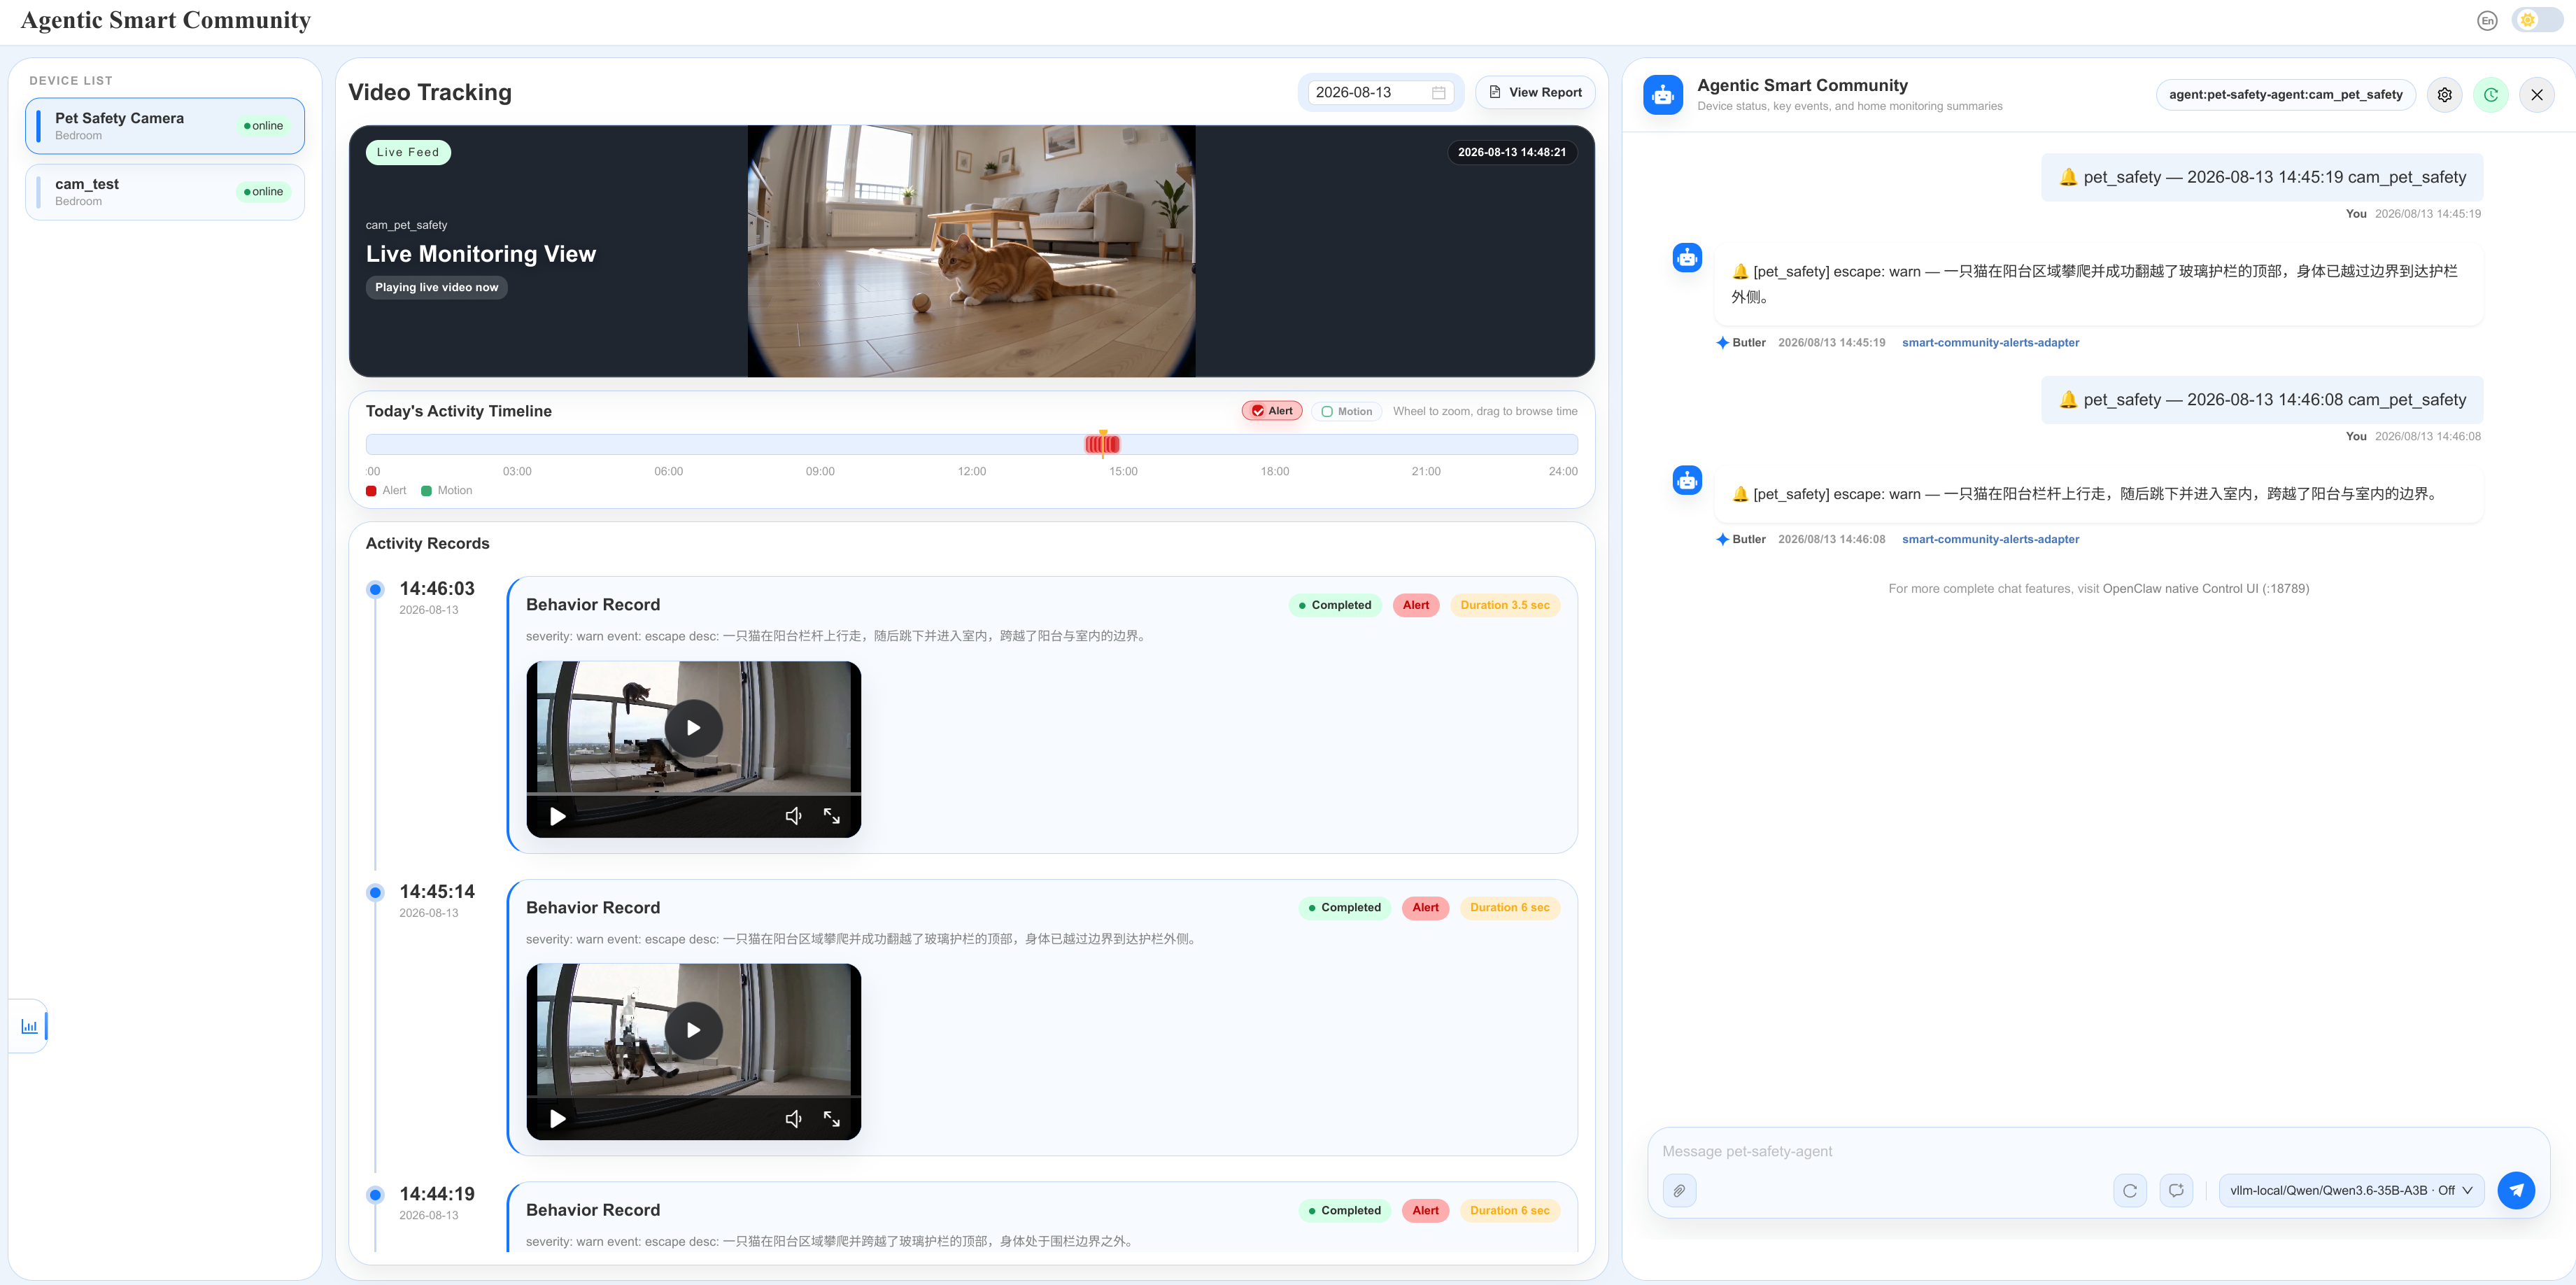The height and width of the screenshot is (1285, 2576).
Task: Click Duration 6 sec on 14:45:14 record
Action: 1509,908
